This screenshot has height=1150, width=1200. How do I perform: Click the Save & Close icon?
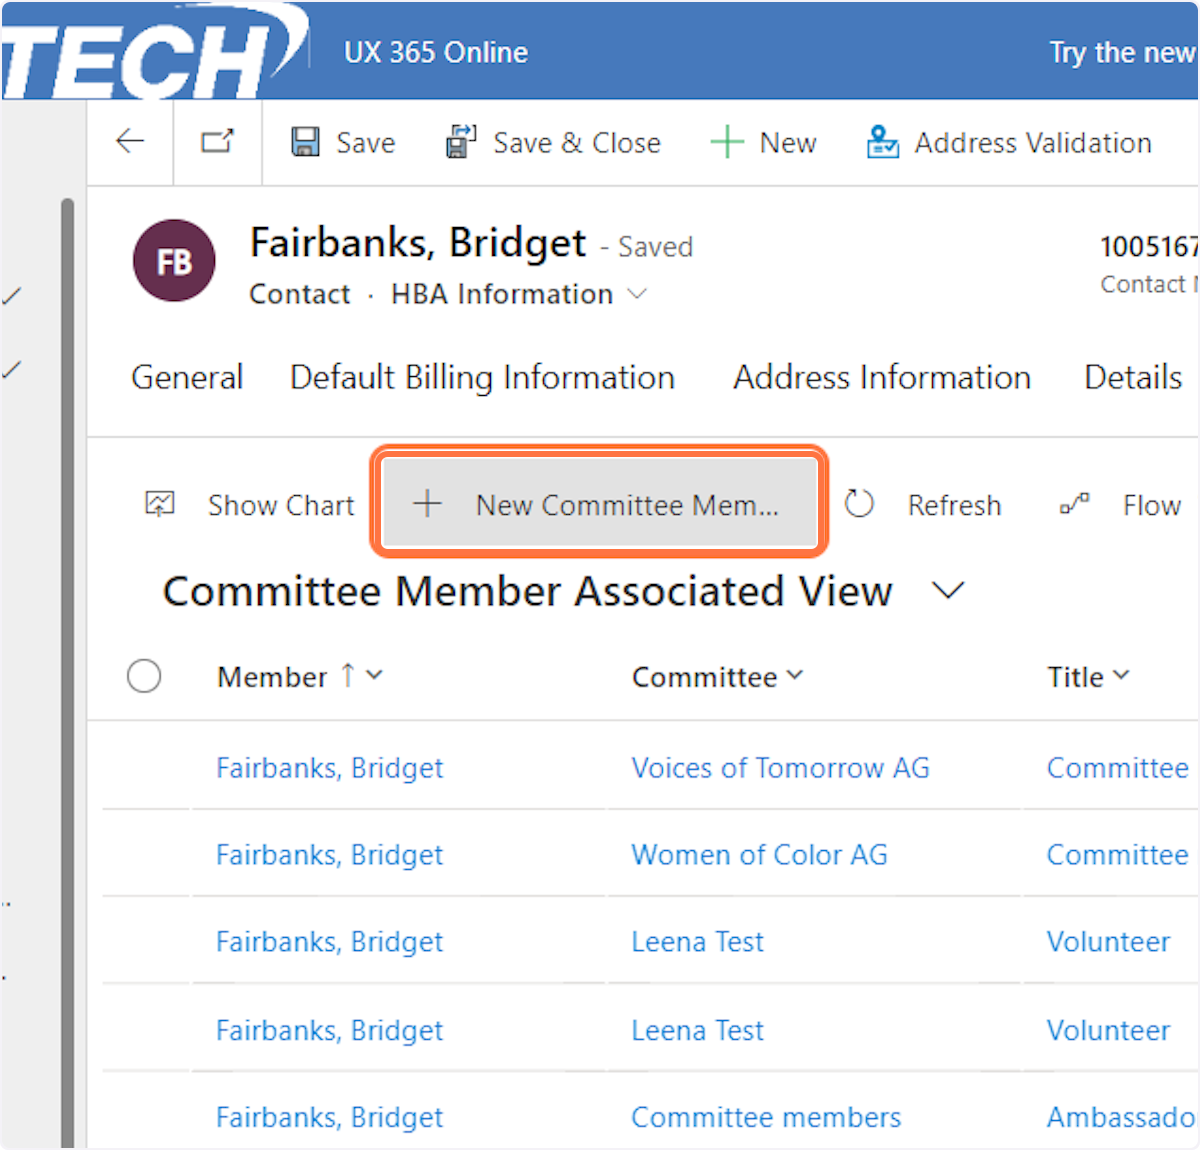(461, 142)
